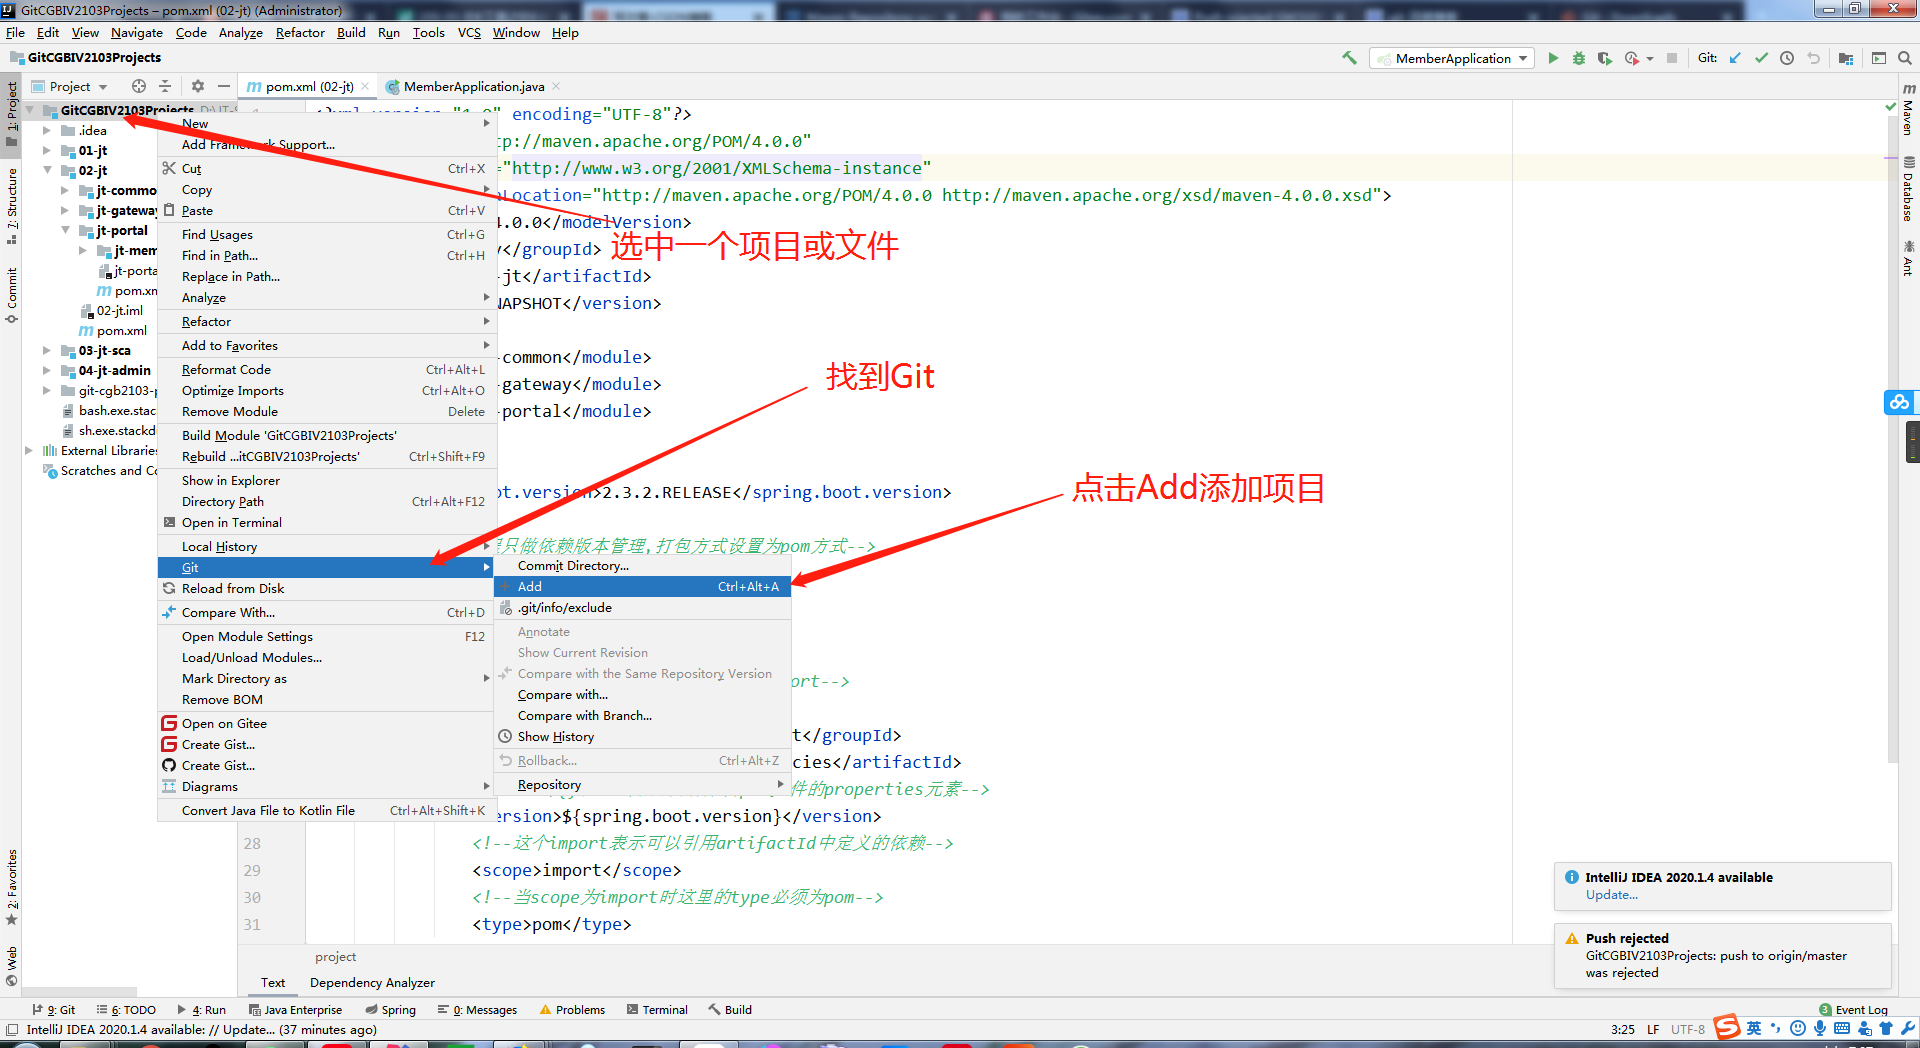Open the VCS menu in menu bar
The width and height of the screenshot is (1920, 1048).
point(469,32)
